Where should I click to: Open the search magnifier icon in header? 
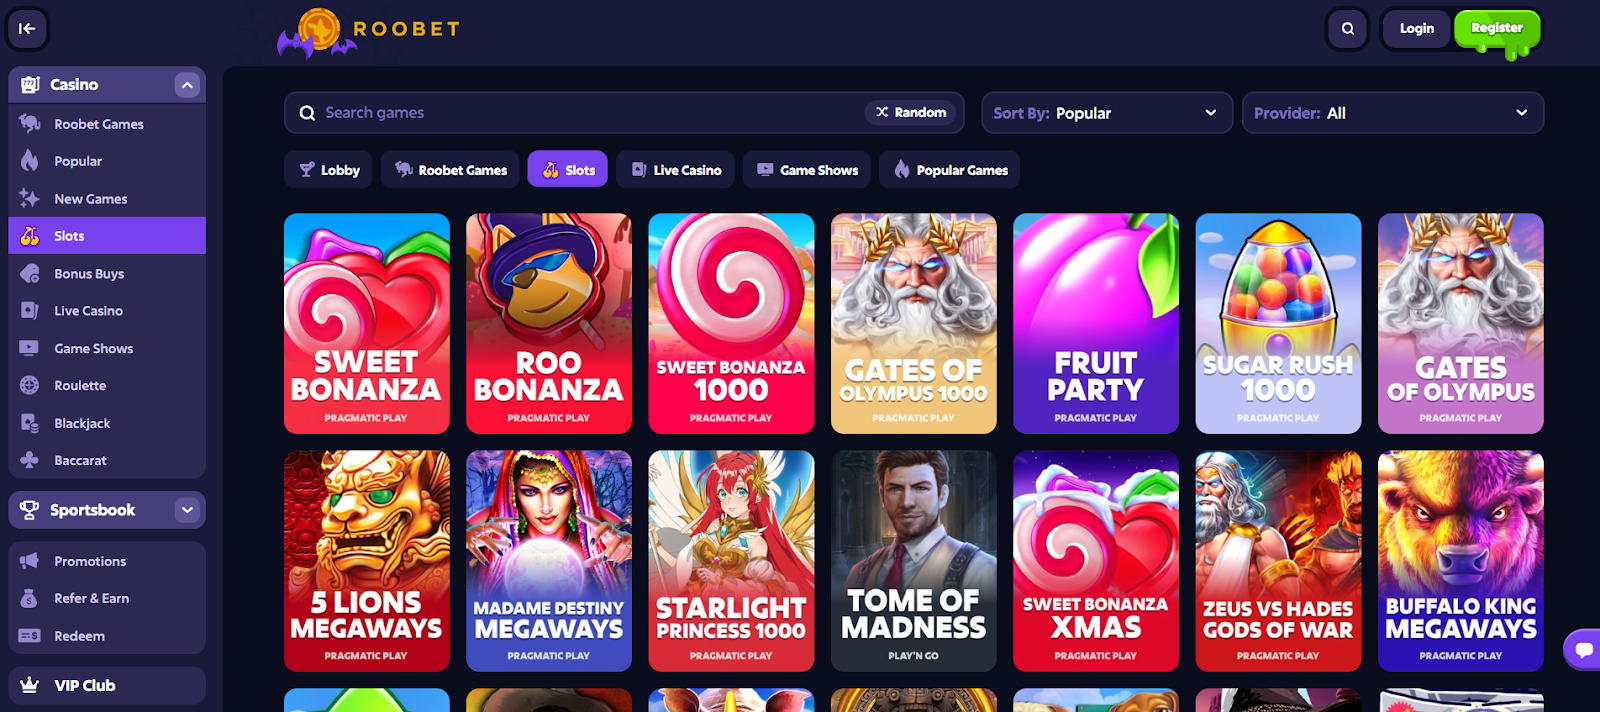coord(1347,29)
